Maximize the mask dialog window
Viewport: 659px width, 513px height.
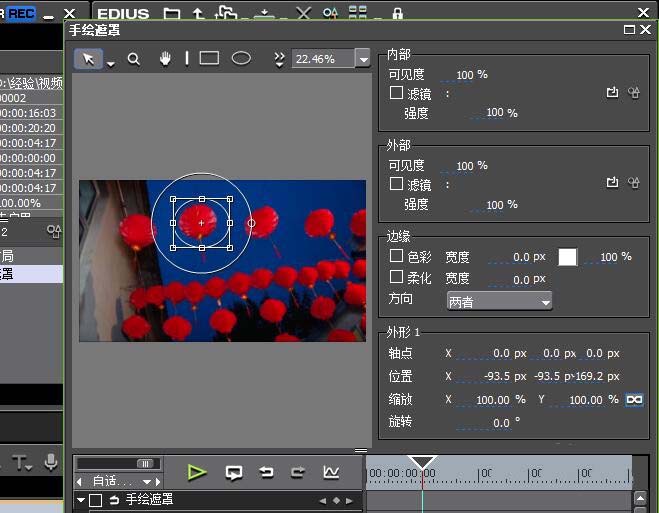pyautogui.click(x=629, y=29)
